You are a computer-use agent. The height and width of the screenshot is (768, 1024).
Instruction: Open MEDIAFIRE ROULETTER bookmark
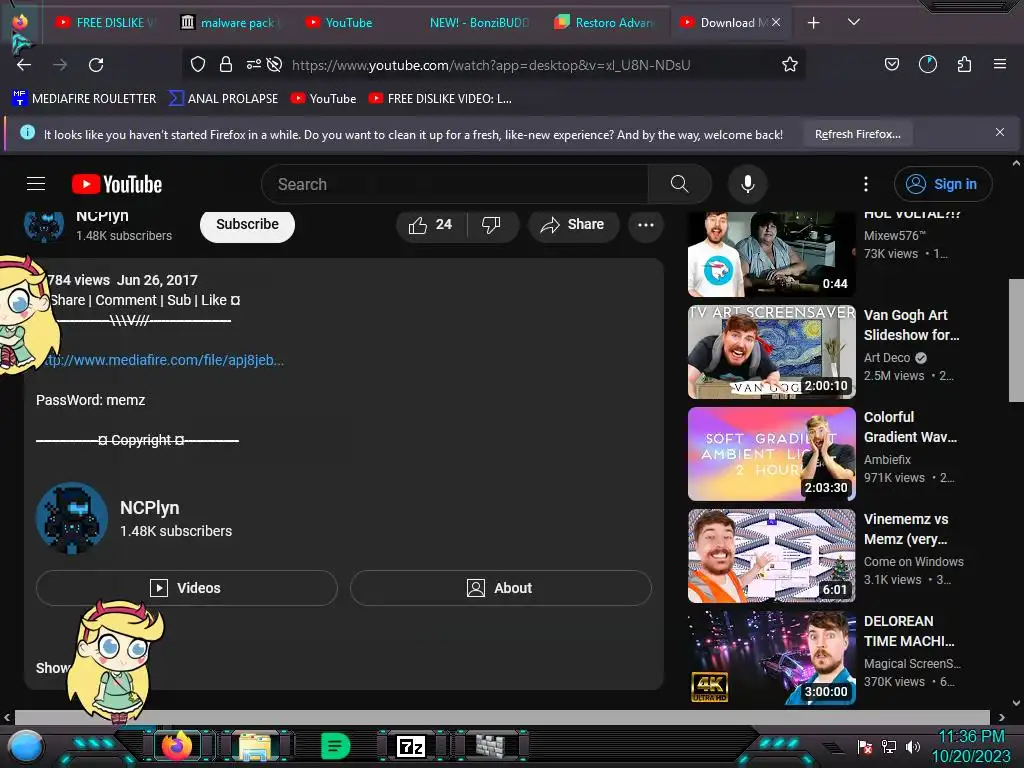pyautogui.click(x=84, y=99)
